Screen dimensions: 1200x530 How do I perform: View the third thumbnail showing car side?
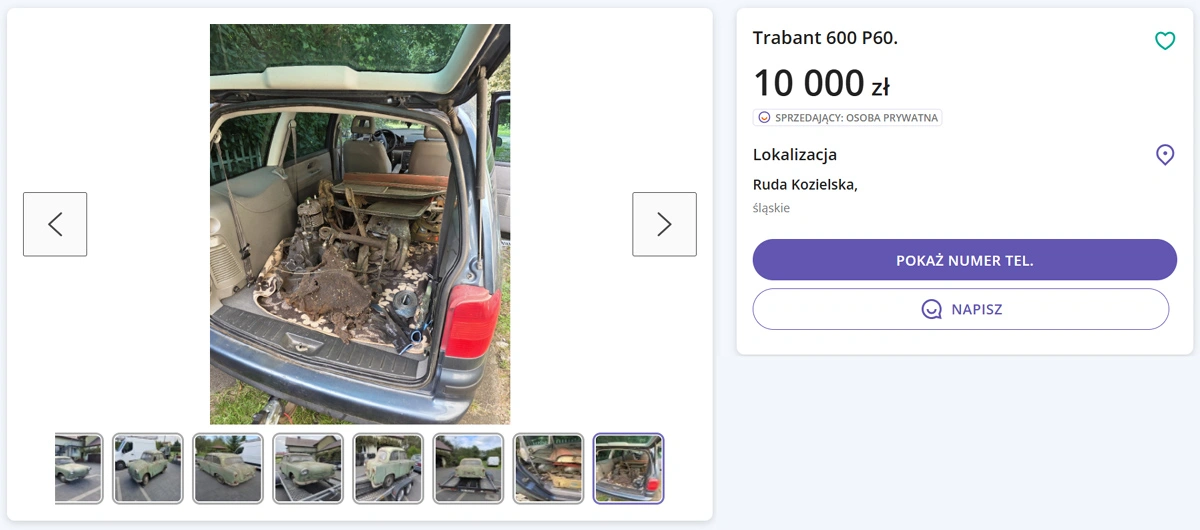click(228, 468)
